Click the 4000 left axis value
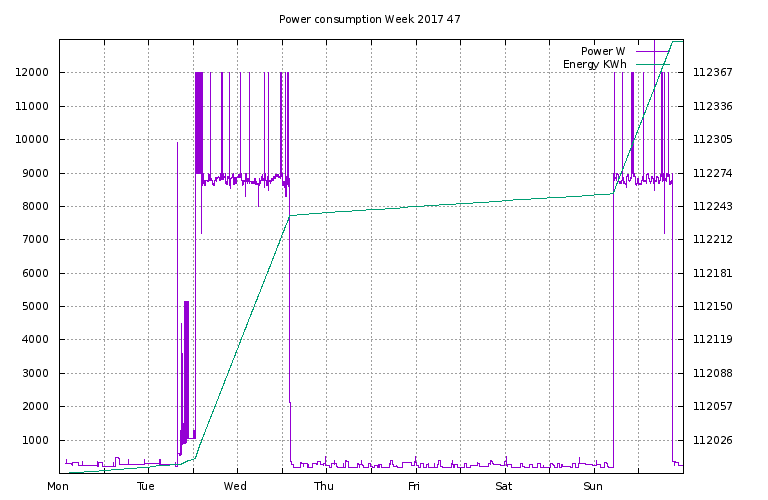Image resolution: width=768 pixels, height=500 pixels. (x=35, y=339)
